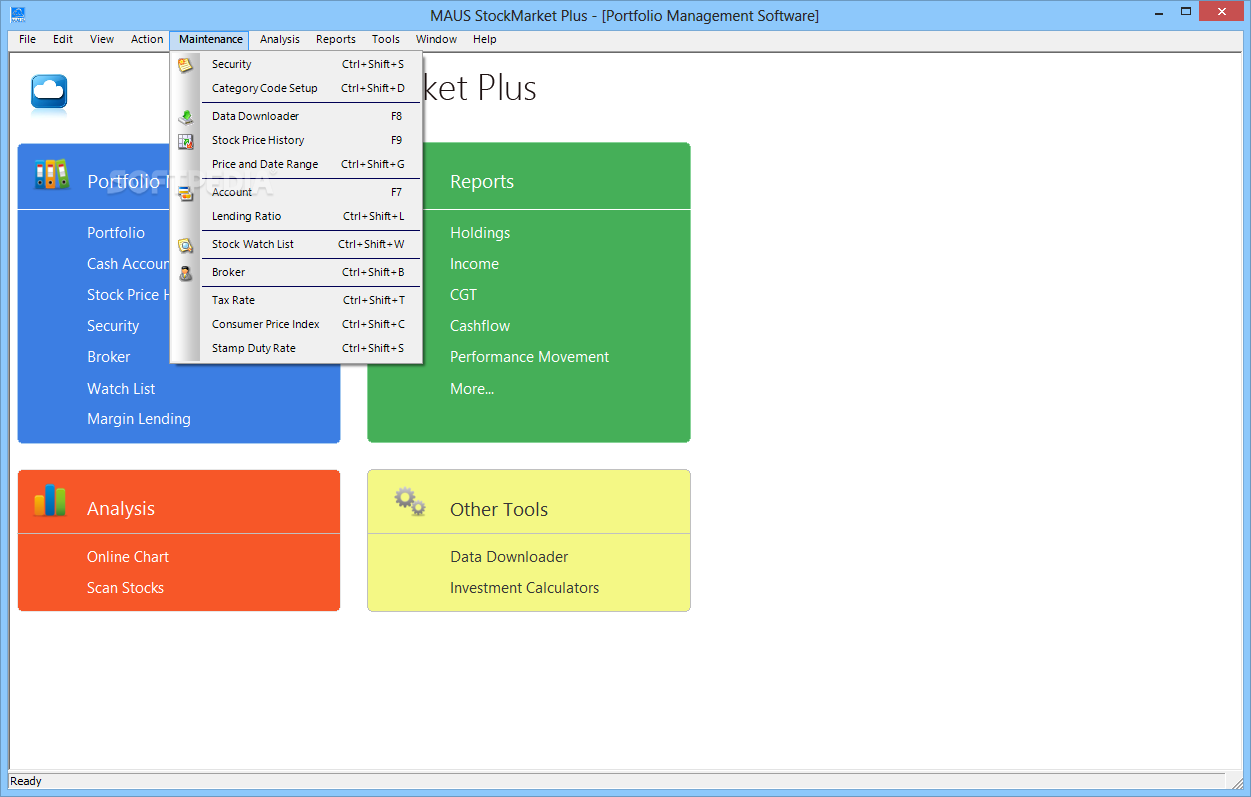The height and width of the screenshot is (797, 1251).
Task: Open the Tools menu
Action: click(x=386, y=40)
